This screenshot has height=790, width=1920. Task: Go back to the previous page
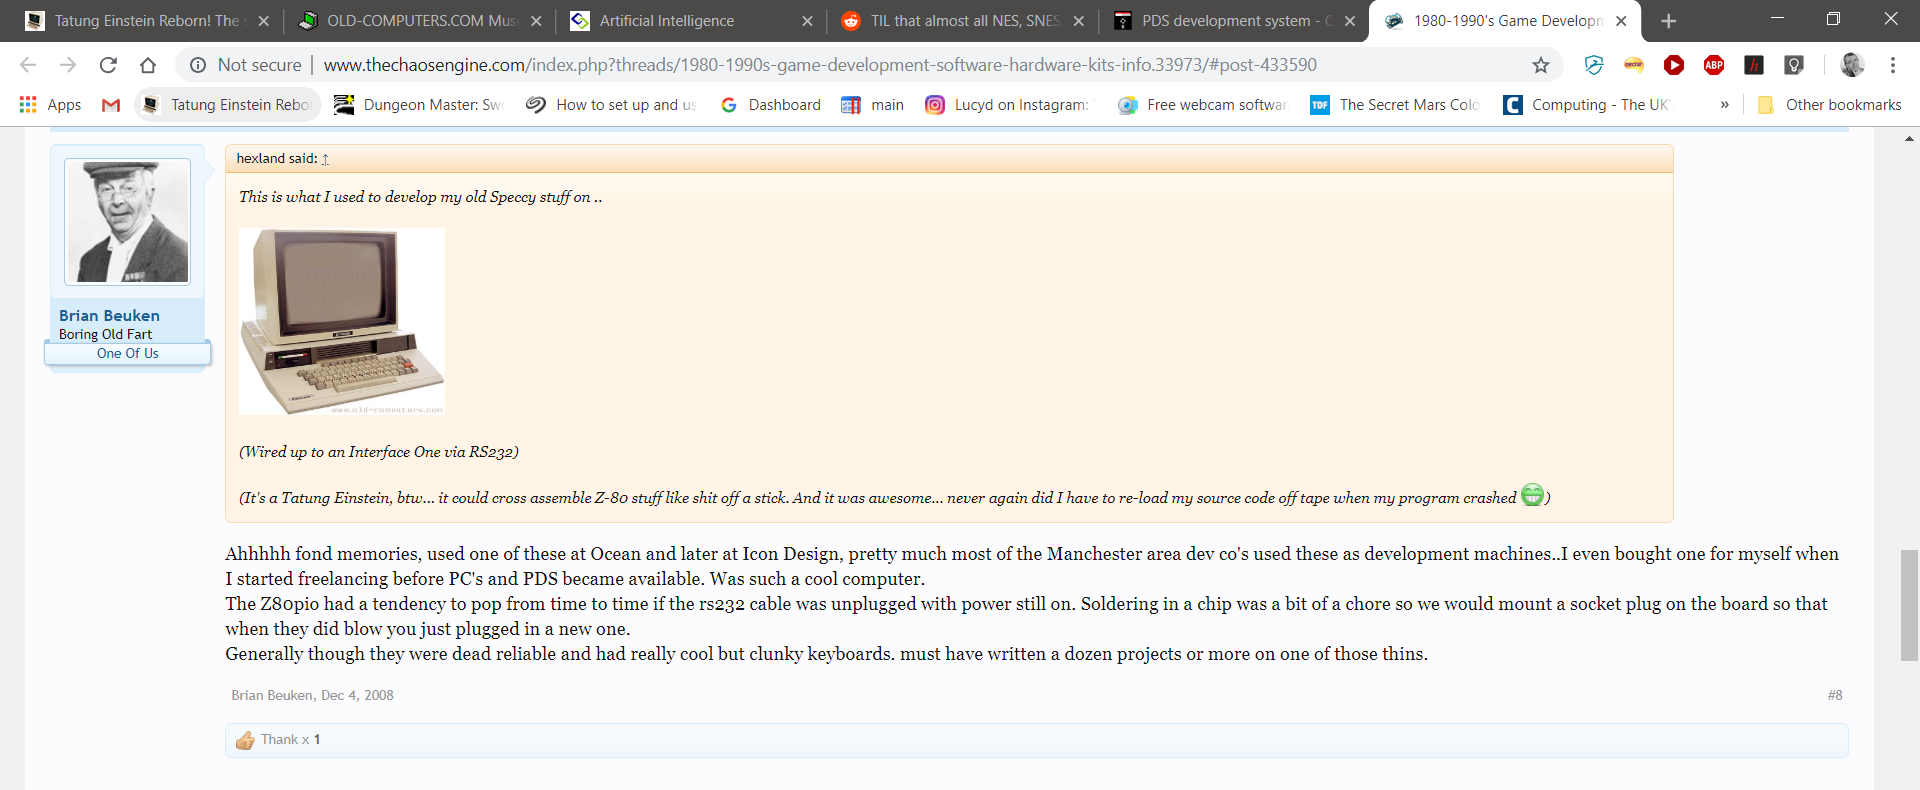(28, 65)
